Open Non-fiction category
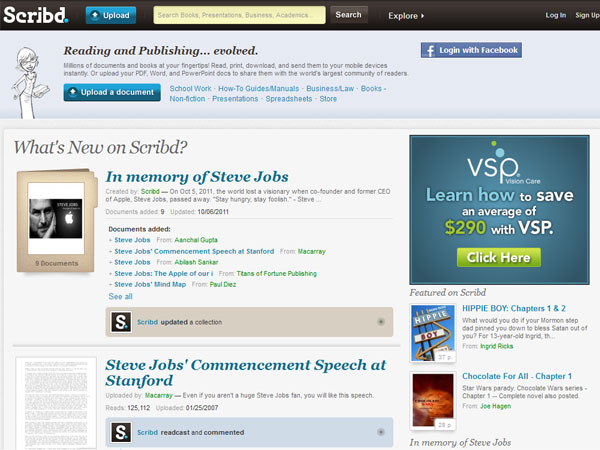The height and width of the screenshot is (450, 600). pos(188,99)
